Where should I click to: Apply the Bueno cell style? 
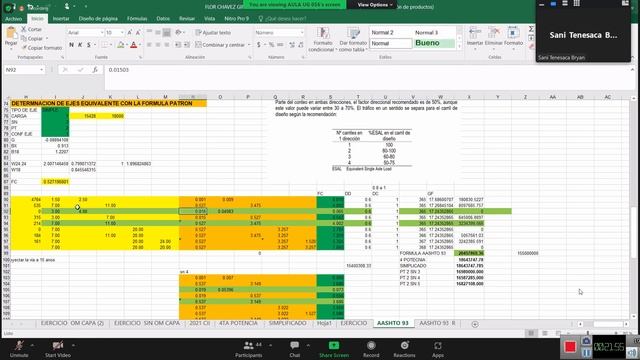(434, 43)
